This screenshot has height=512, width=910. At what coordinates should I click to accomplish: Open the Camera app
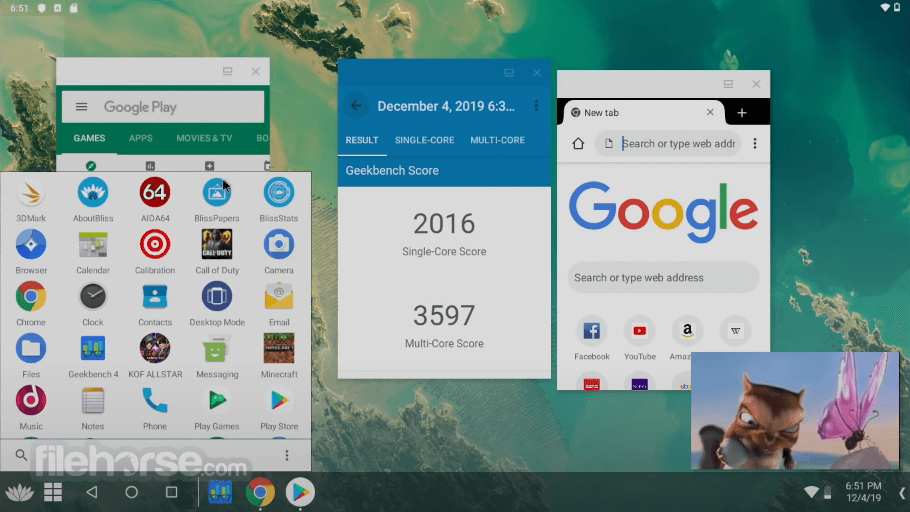(279, 244)
